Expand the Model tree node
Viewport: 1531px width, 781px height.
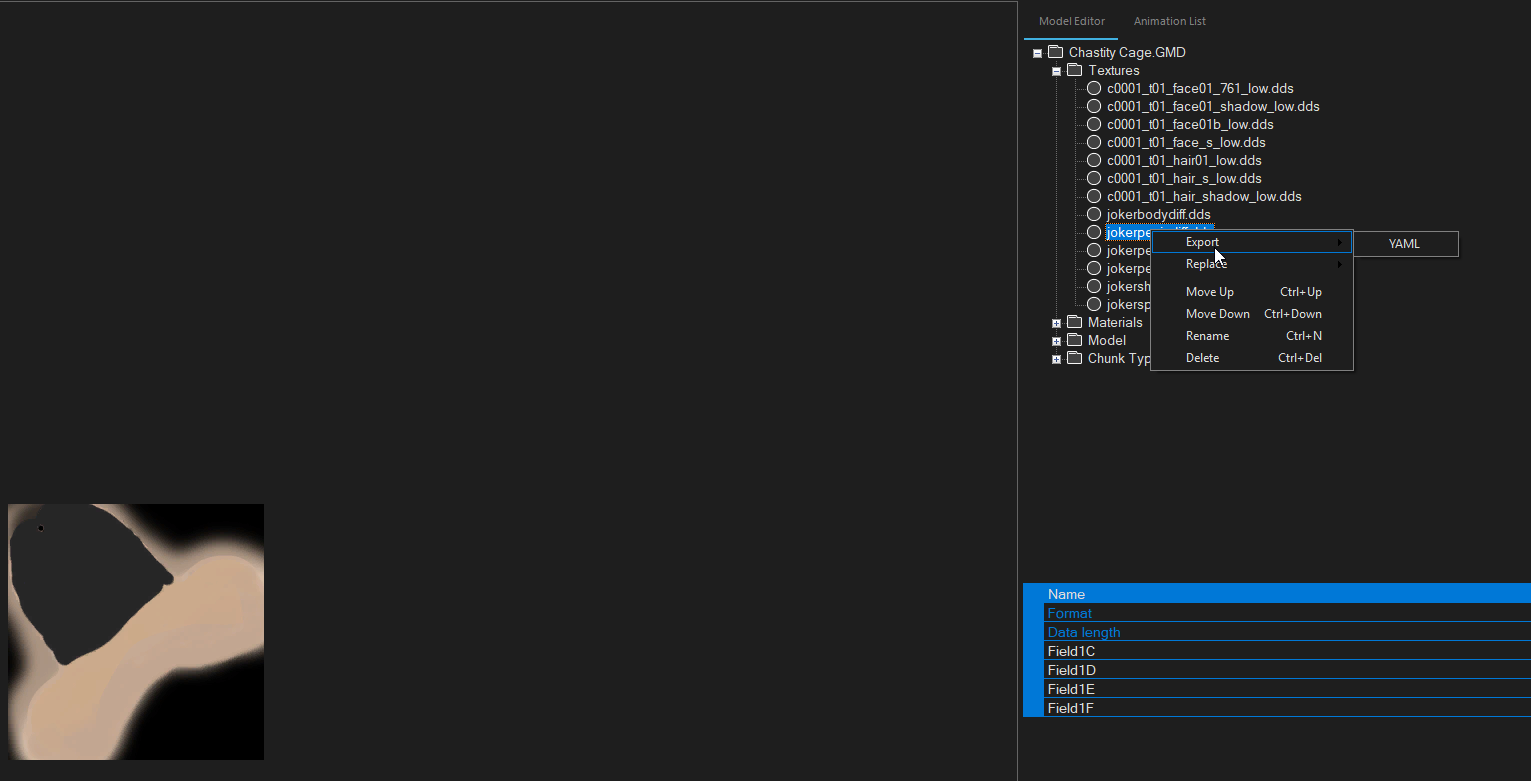click(x=1056, y=341)
